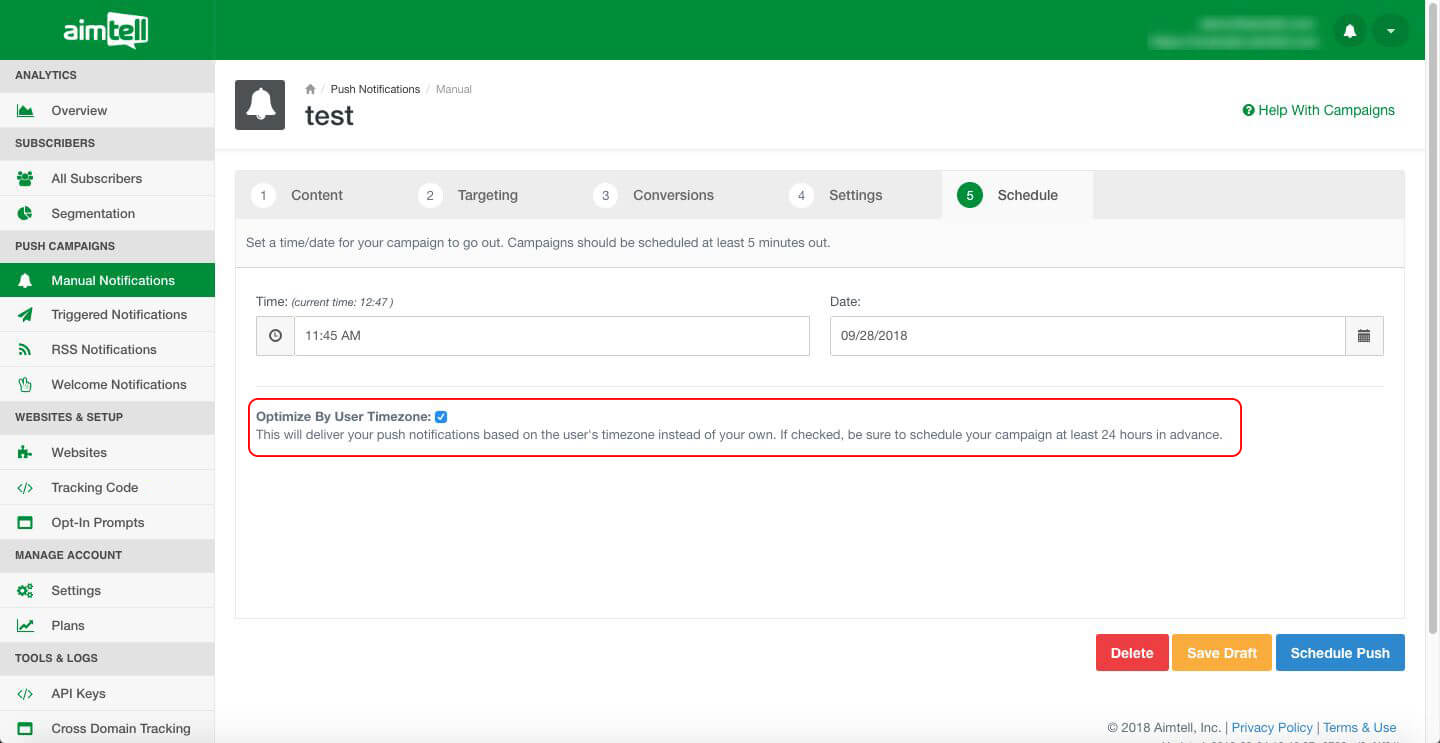Open the notifications bell in header
1440x743 pixels.
(x=1349, y=31)
